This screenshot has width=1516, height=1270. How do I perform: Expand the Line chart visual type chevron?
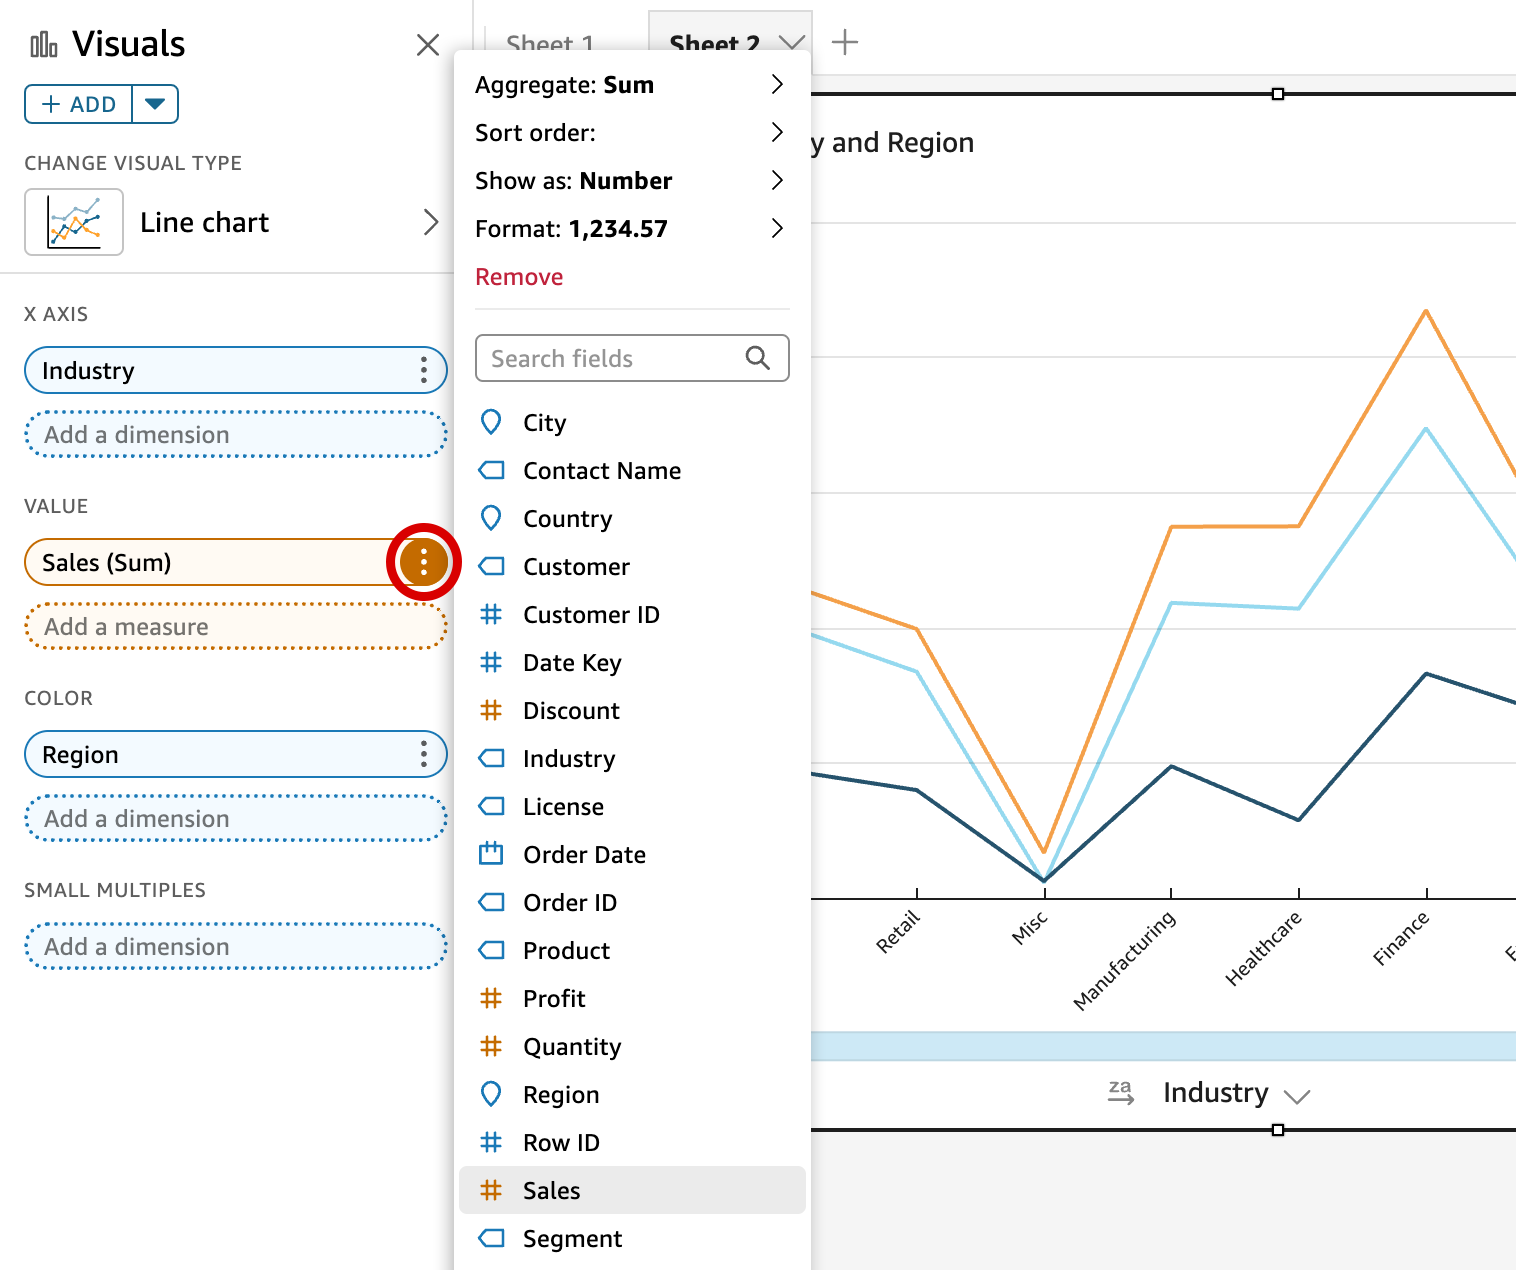click(431, 222)
